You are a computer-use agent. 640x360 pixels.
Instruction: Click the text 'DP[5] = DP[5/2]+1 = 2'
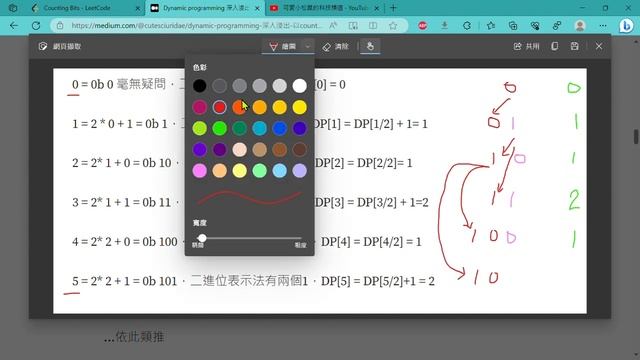click(x=378, y=281)
